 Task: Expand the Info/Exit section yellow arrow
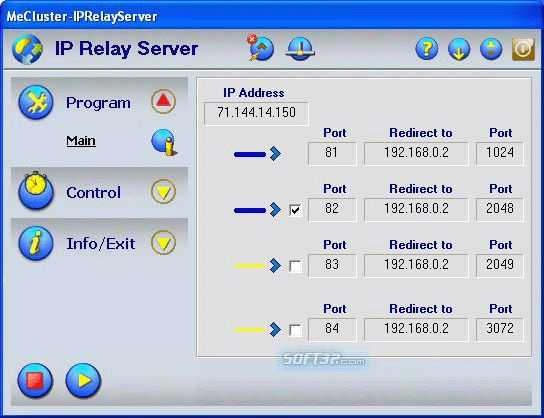[x=163, y=242]
